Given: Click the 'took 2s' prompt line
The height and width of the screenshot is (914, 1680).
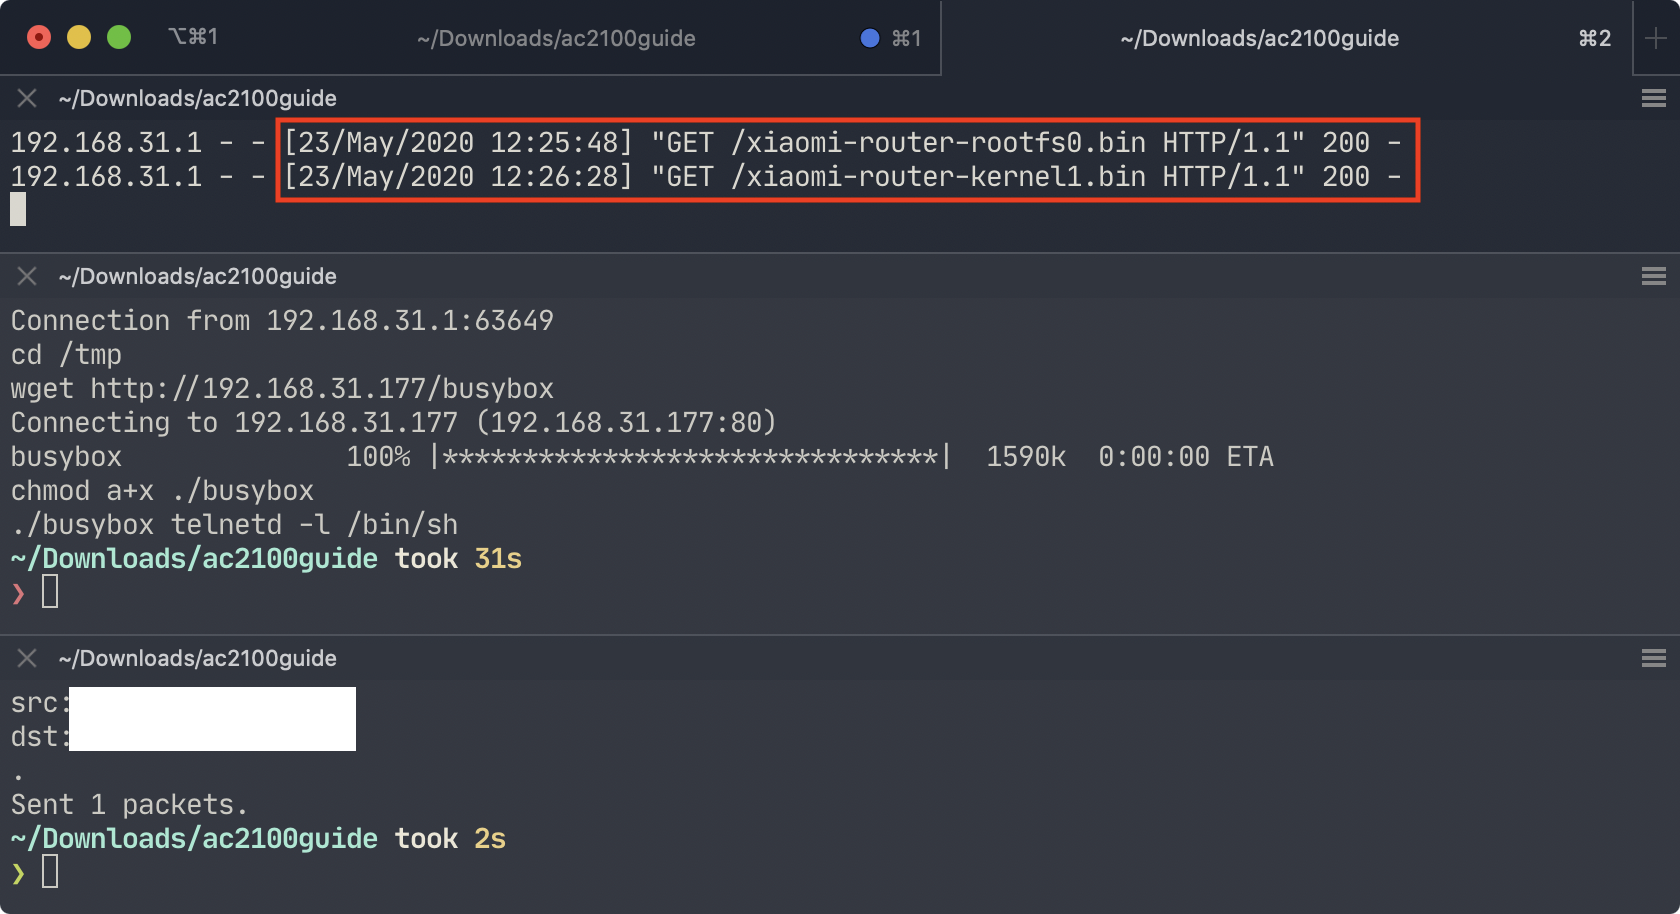Looking at the screenshot, I should [x=258, y=839].
